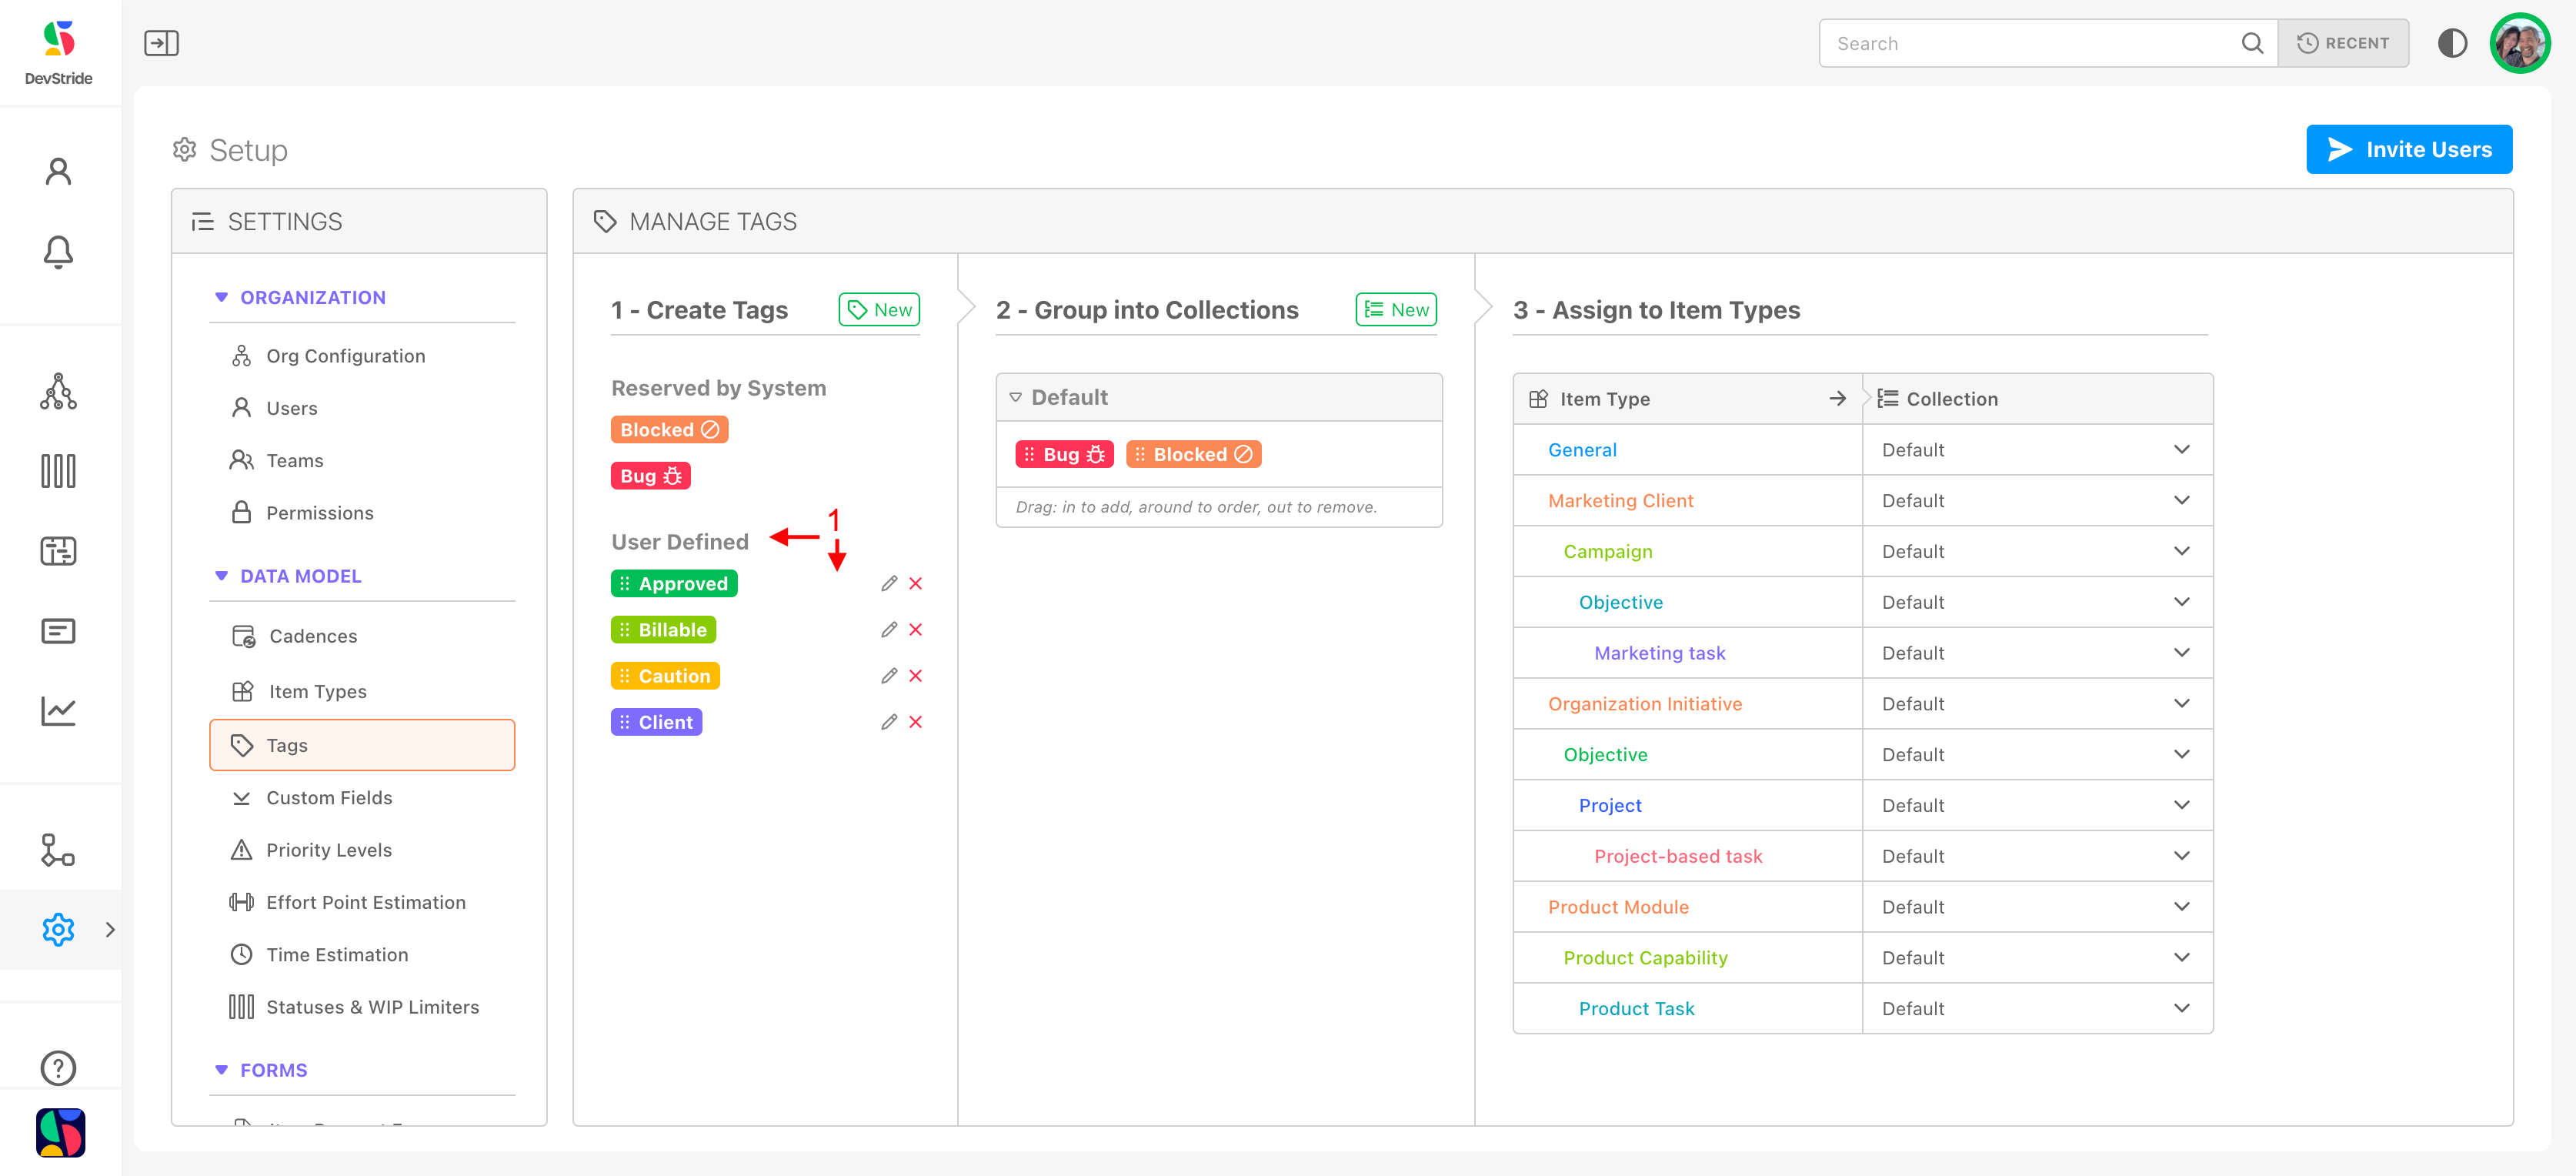Collapse the ORGANIZATION settings section
This screenshot has width=2576, height=1176.
tap(221, 297)
